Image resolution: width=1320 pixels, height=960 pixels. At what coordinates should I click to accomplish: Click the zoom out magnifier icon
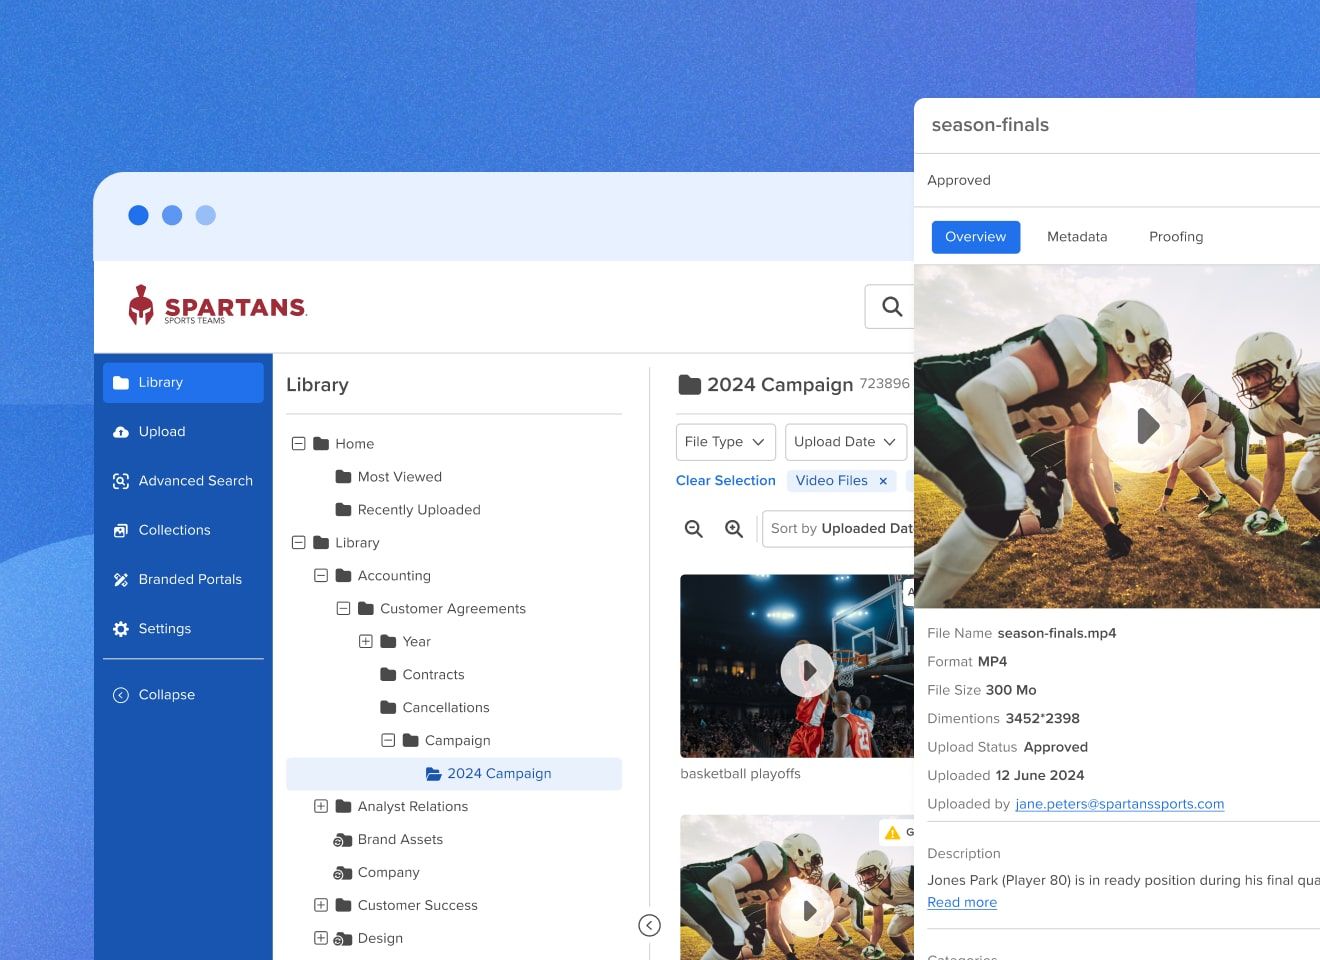click(694, 529)
